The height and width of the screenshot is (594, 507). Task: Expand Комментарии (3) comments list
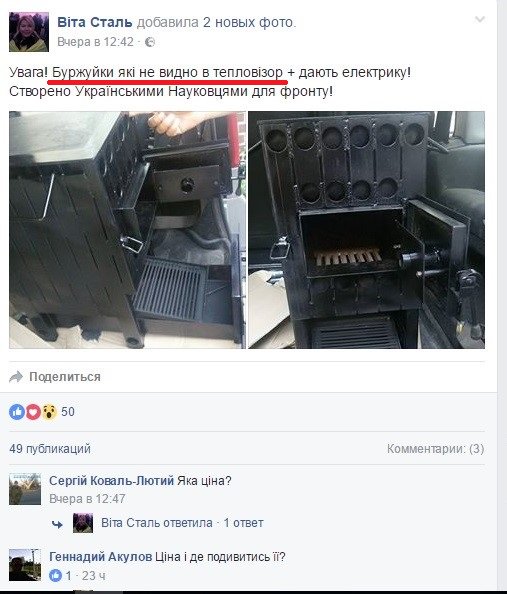[435, 449]
